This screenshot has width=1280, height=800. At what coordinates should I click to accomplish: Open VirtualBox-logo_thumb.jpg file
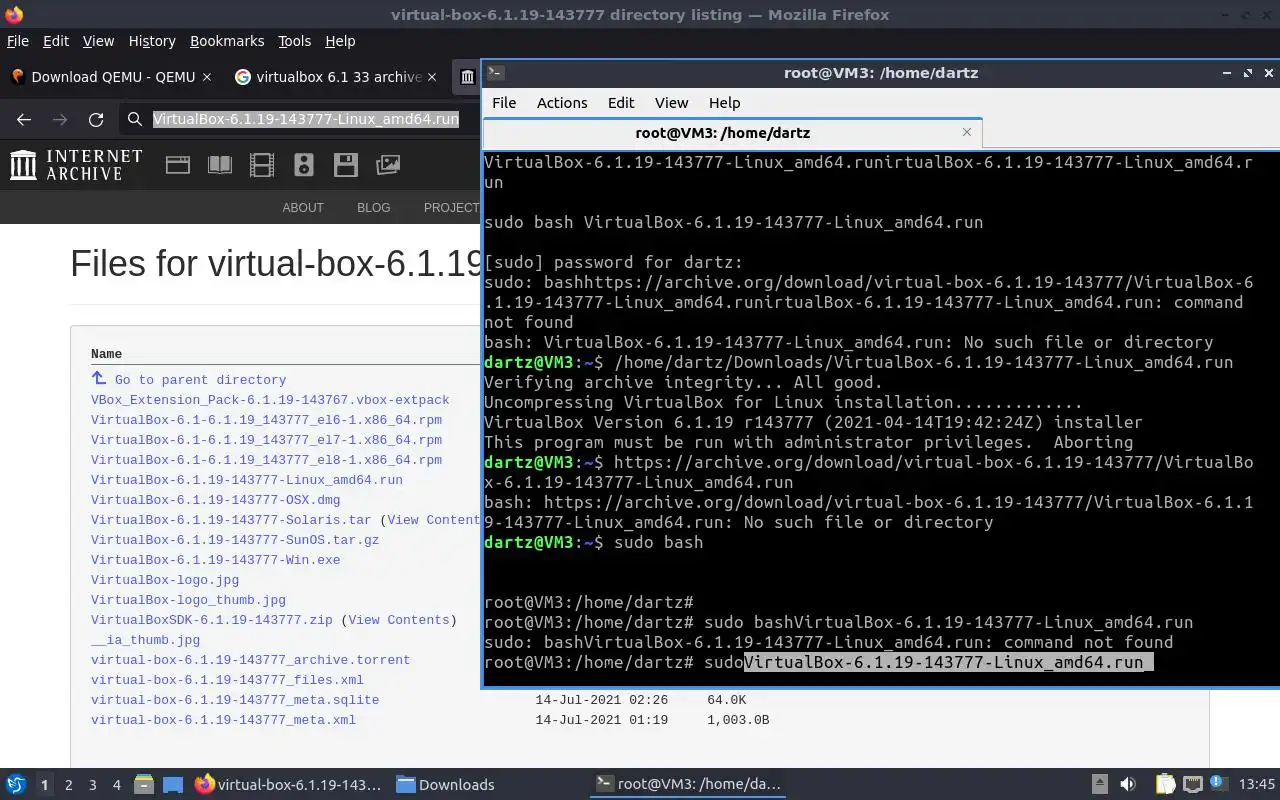click(x=188, y=600)
